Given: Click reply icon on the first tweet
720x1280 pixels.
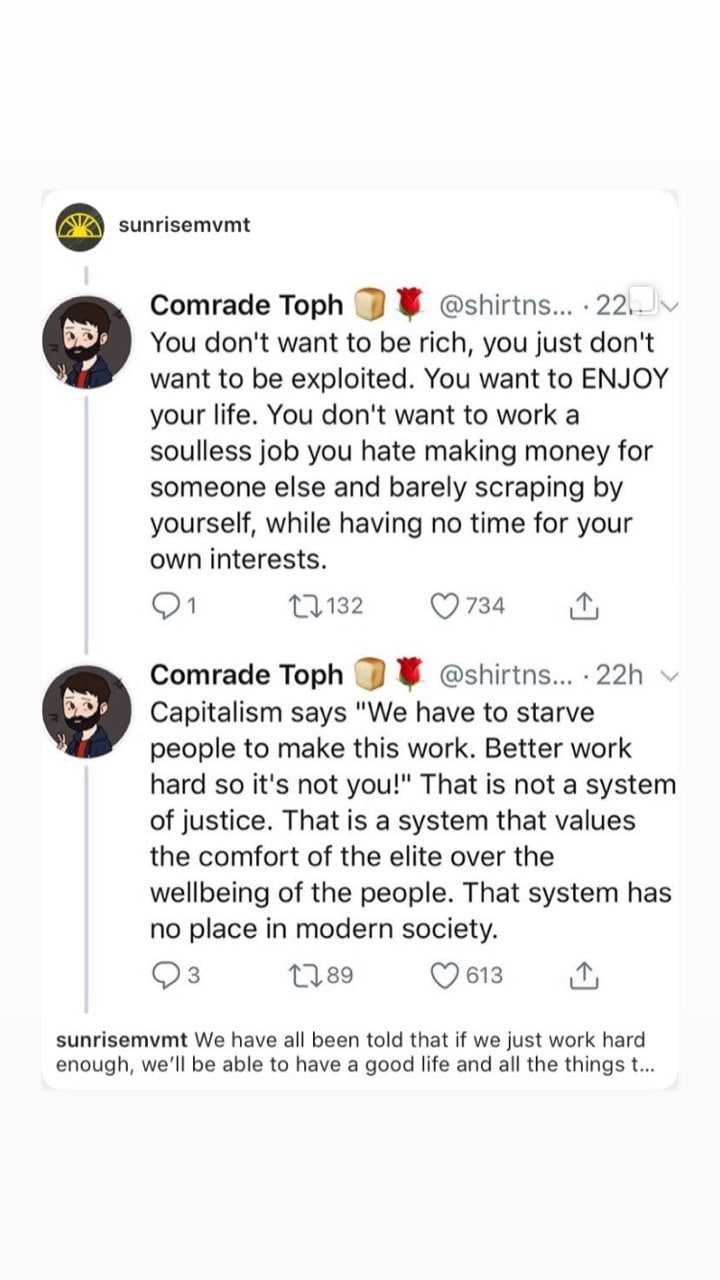Looking at the screenshot, I should pyautogui.click(x=163, y=605).
